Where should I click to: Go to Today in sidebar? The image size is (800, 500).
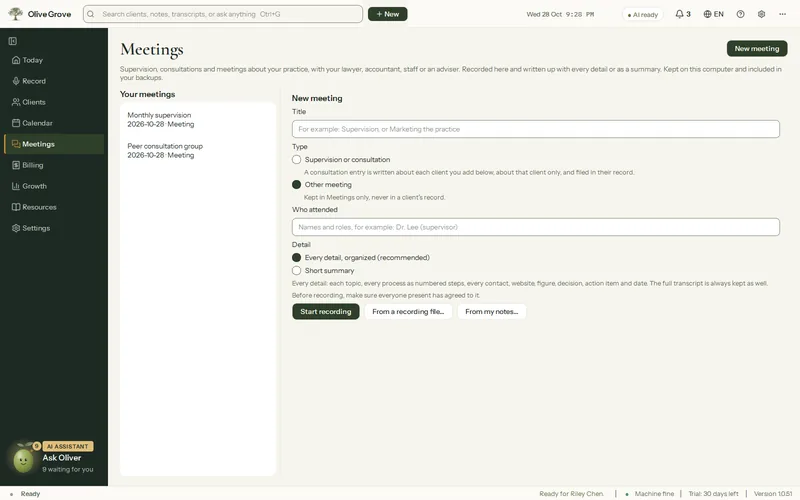pyautogui.click(x=54, y=60)
